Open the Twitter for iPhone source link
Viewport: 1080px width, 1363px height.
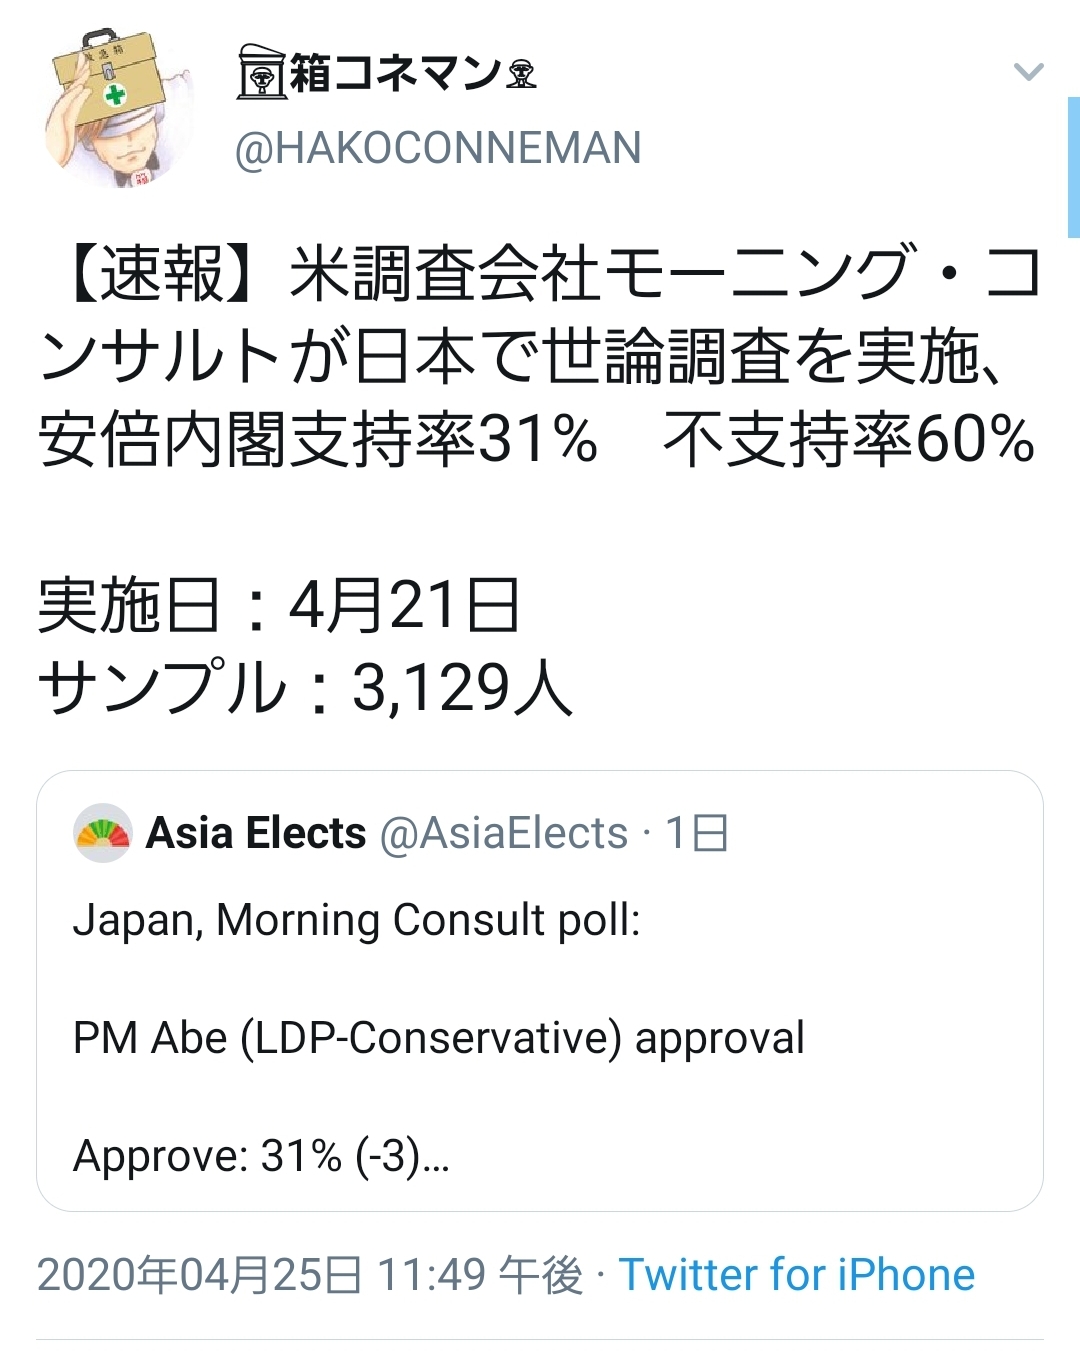(x=796, y=1275)
